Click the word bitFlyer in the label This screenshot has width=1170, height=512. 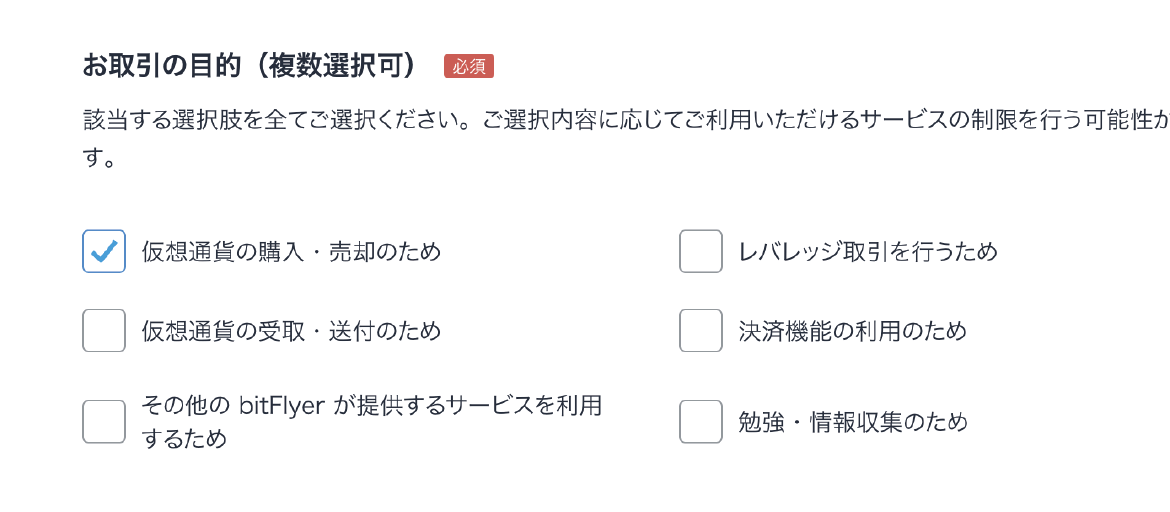[283, 405]
